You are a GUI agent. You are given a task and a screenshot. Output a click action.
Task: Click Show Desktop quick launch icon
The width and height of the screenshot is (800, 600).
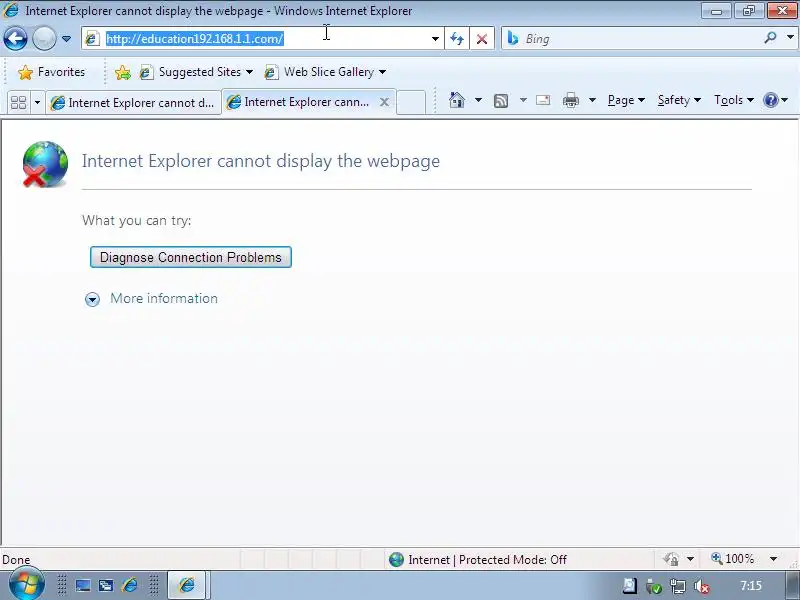83,585
